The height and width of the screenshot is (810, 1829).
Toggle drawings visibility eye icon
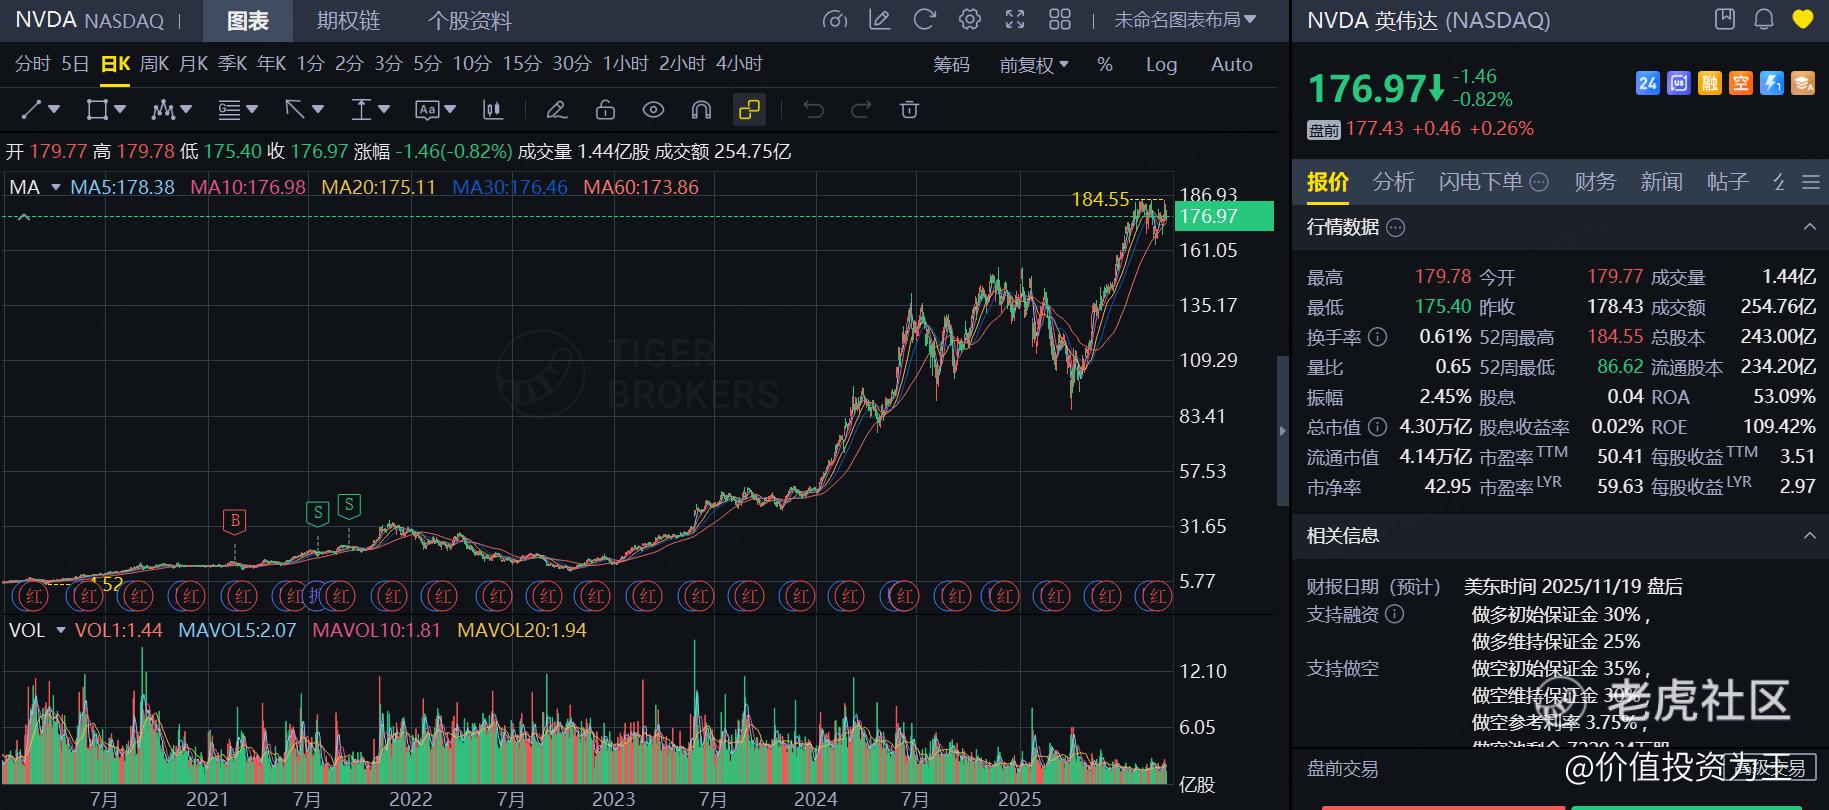tap(653, 110)
